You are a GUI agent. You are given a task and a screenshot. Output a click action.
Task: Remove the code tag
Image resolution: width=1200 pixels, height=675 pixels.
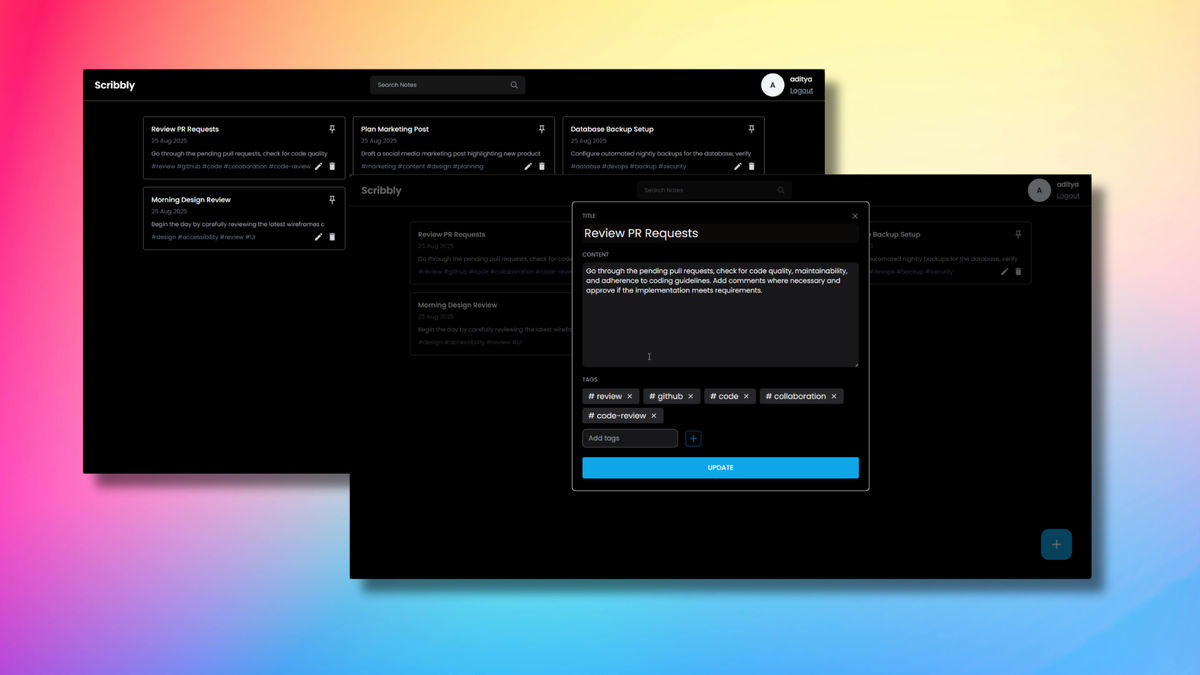746,396
